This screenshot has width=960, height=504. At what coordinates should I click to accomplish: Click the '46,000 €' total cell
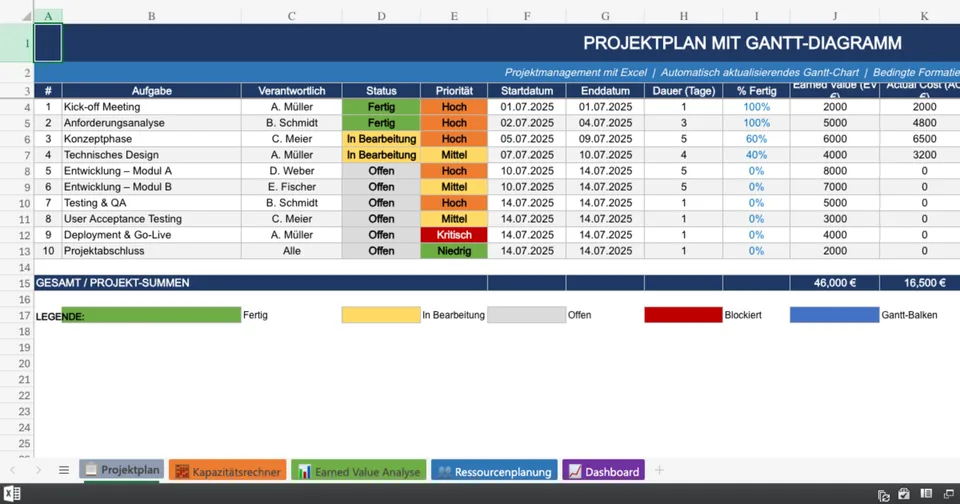click(x=834, y=283)
